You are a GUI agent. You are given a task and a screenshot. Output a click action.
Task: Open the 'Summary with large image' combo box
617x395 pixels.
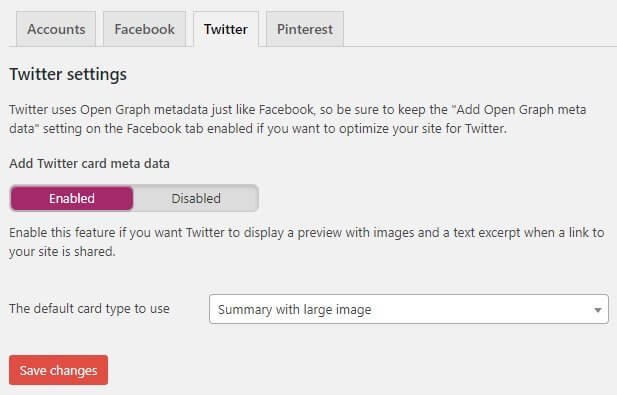tap(409, 309)
